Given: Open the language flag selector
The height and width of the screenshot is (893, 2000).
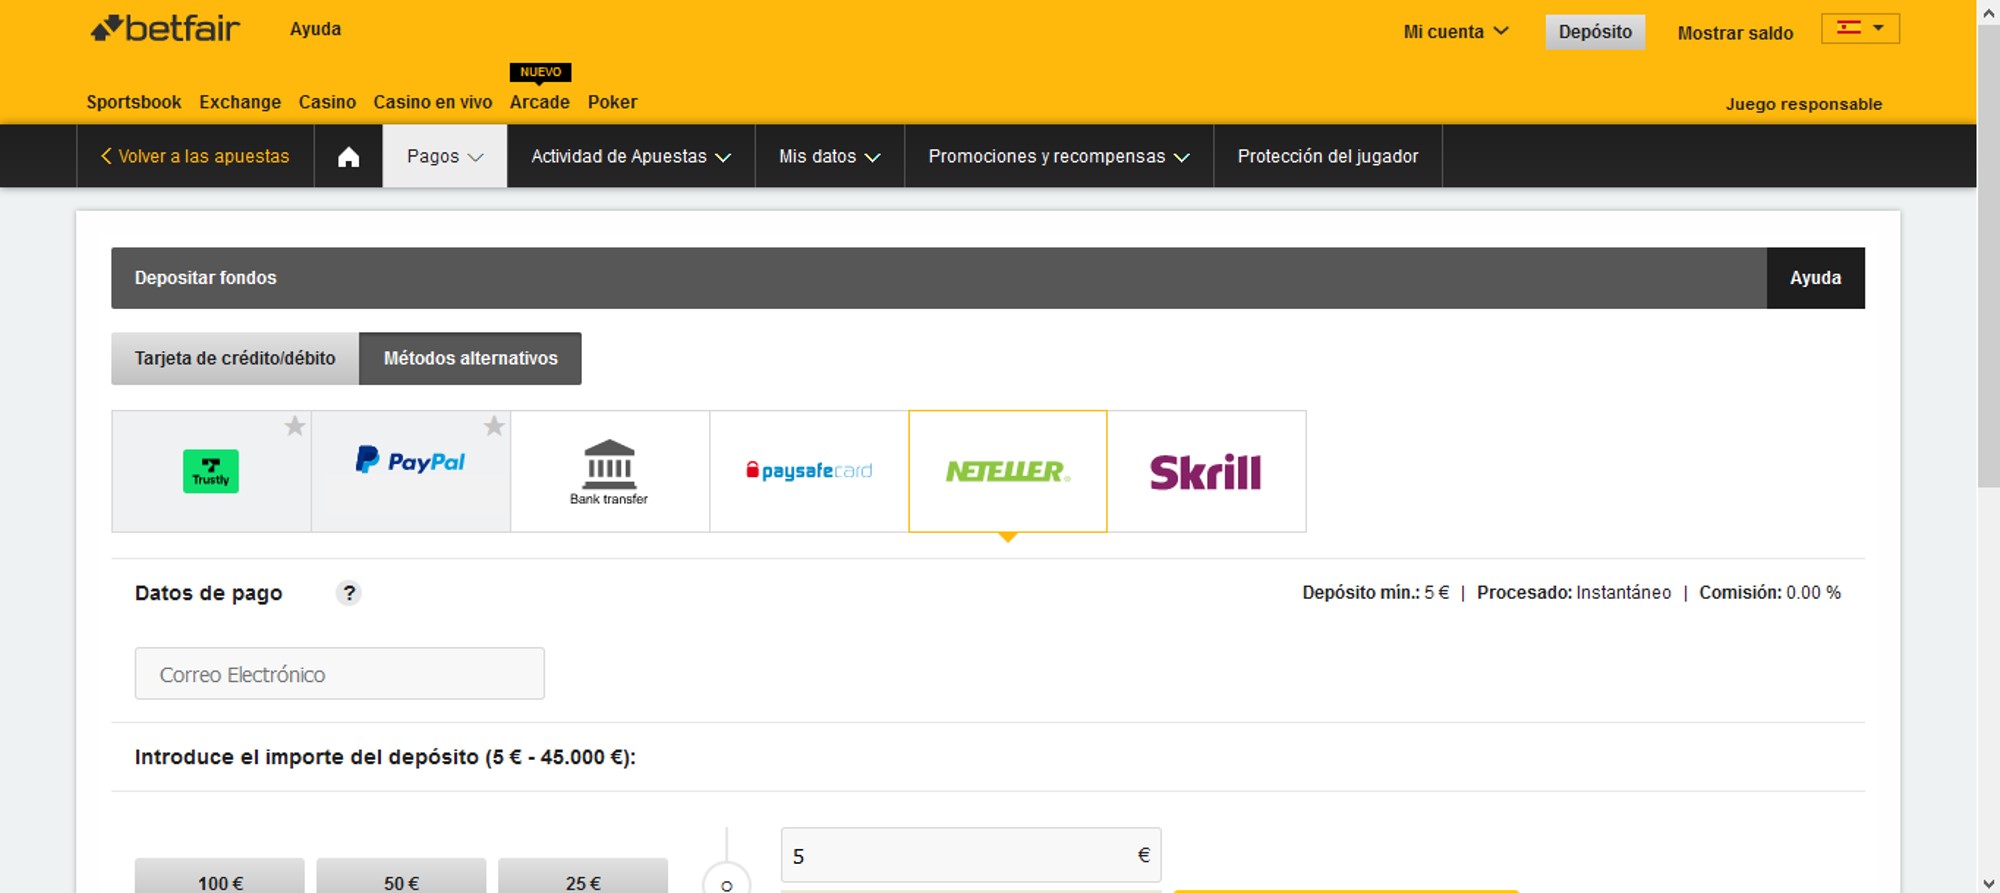Looking at the screenshot, I should 1860,28.
